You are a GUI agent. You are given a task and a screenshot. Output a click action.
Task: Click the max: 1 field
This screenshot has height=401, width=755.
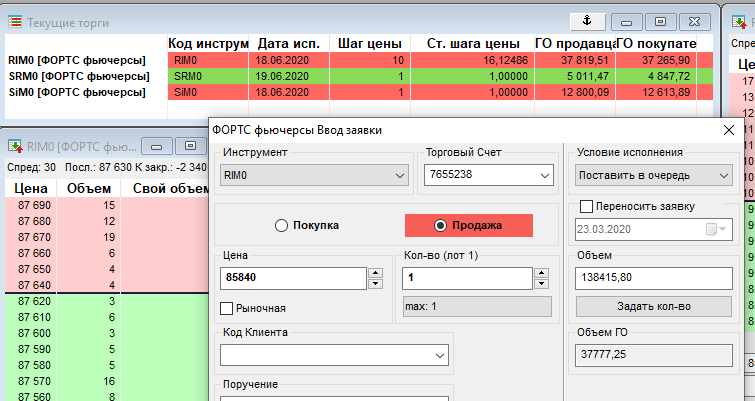(477, 307)
